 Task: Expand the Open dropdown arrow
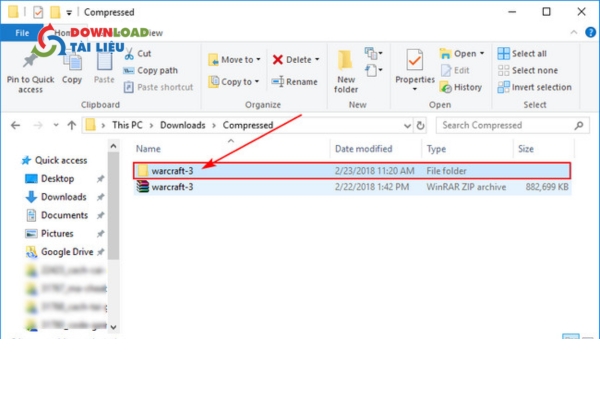coord(482,54)
